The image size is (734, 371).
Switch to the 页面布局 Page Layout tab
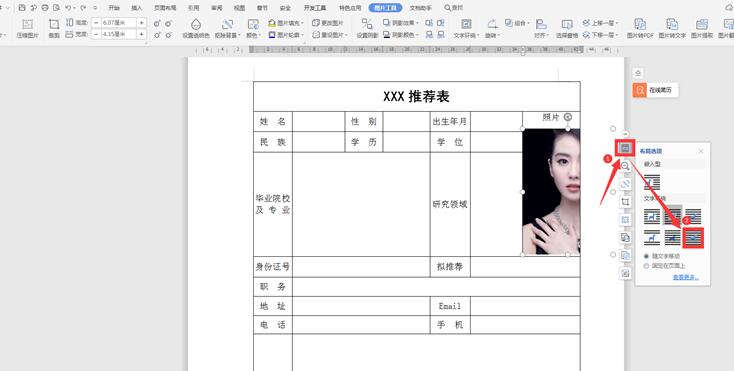(165, 8)
